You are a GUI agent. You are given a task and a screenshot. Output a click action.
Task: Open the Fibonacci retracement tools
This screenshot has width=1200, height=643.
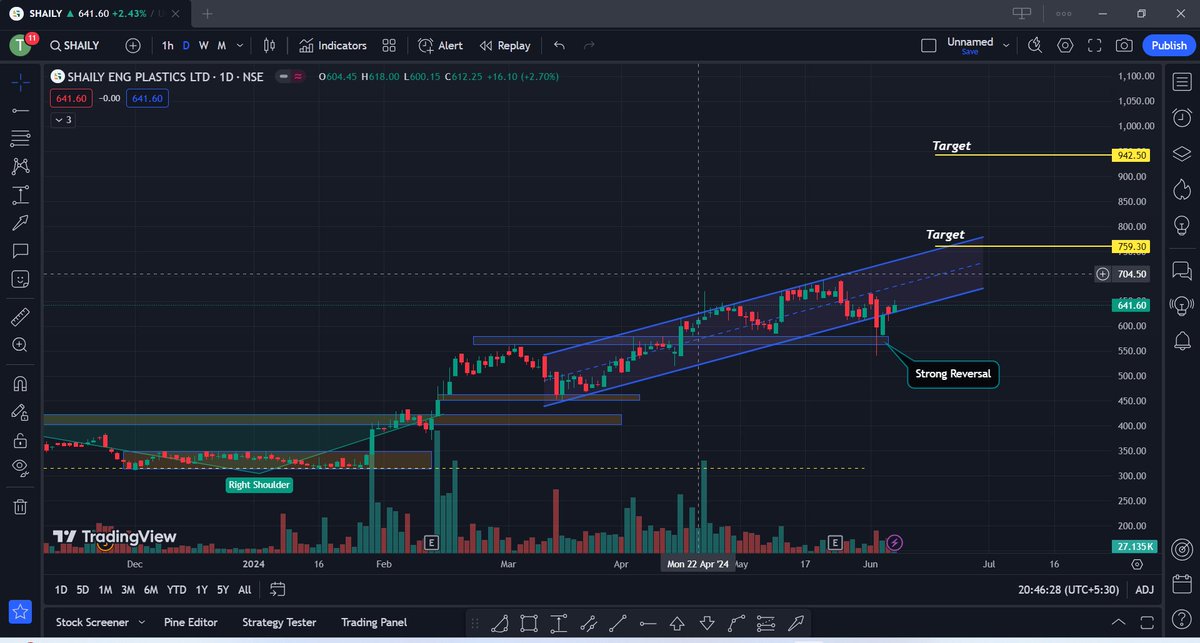[x=20, y=137]
